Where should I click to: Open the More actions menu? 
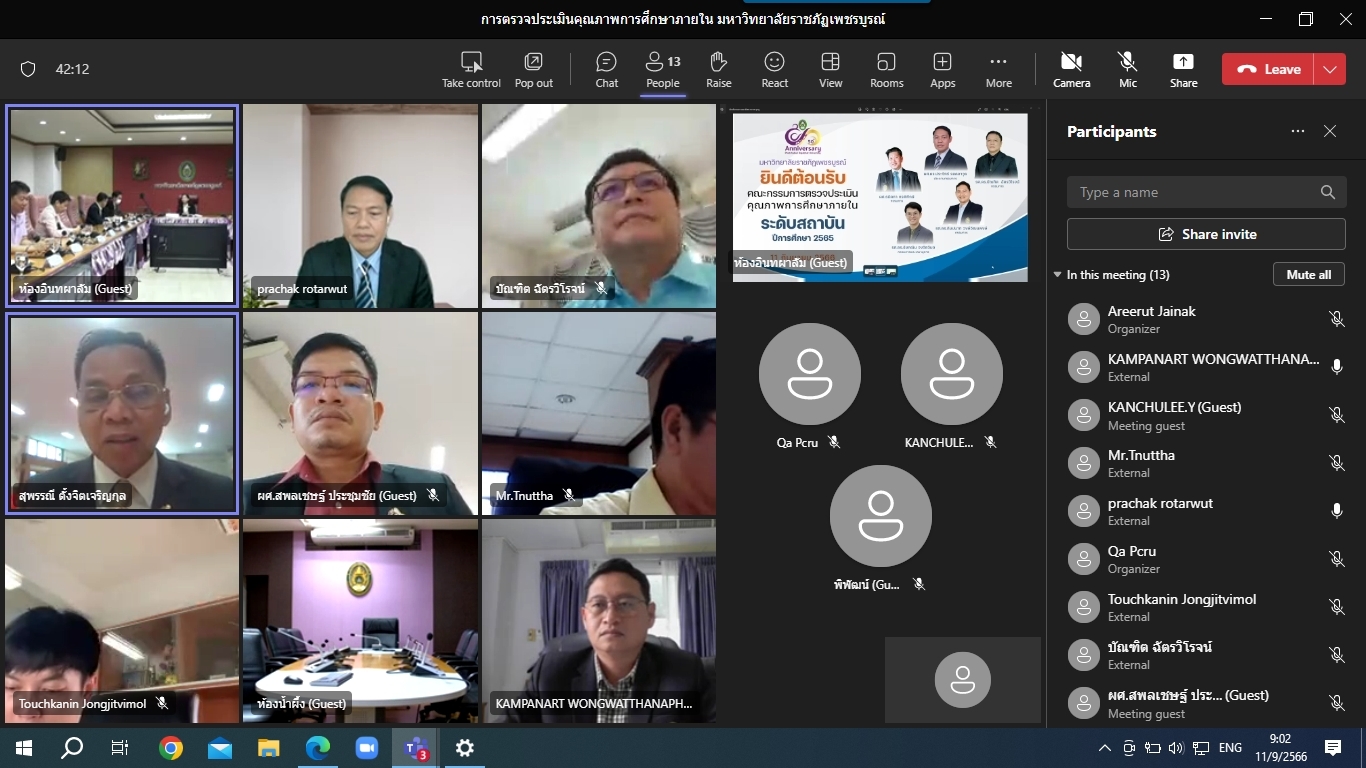(998, 69)
